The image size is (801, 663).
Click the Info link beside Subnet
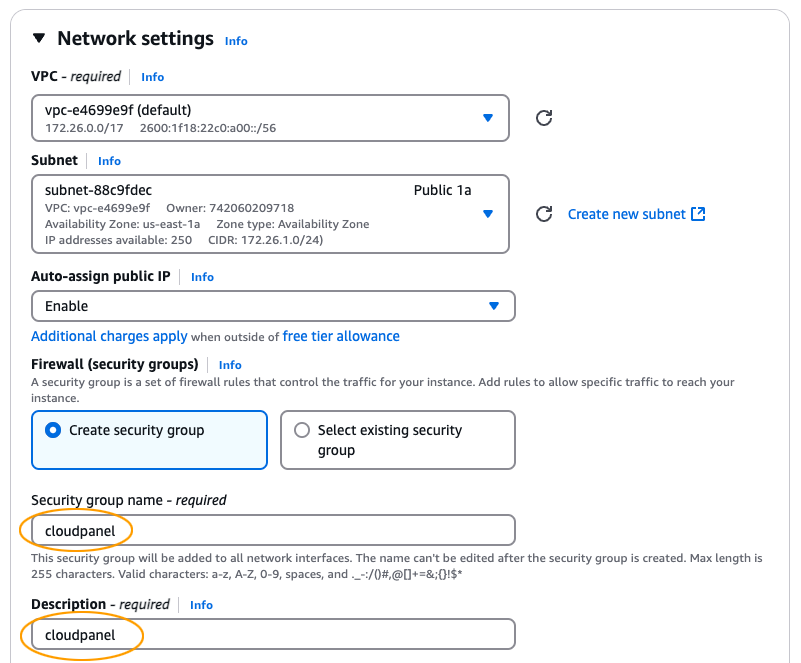click(x=108, y=160)
